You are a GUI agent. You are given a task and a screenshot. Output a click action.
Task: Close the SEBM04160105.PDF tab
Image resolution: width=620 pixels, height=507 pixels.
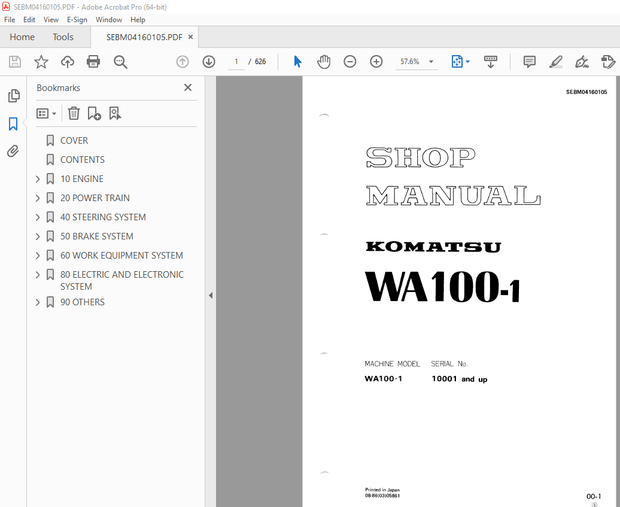point(191,37)
